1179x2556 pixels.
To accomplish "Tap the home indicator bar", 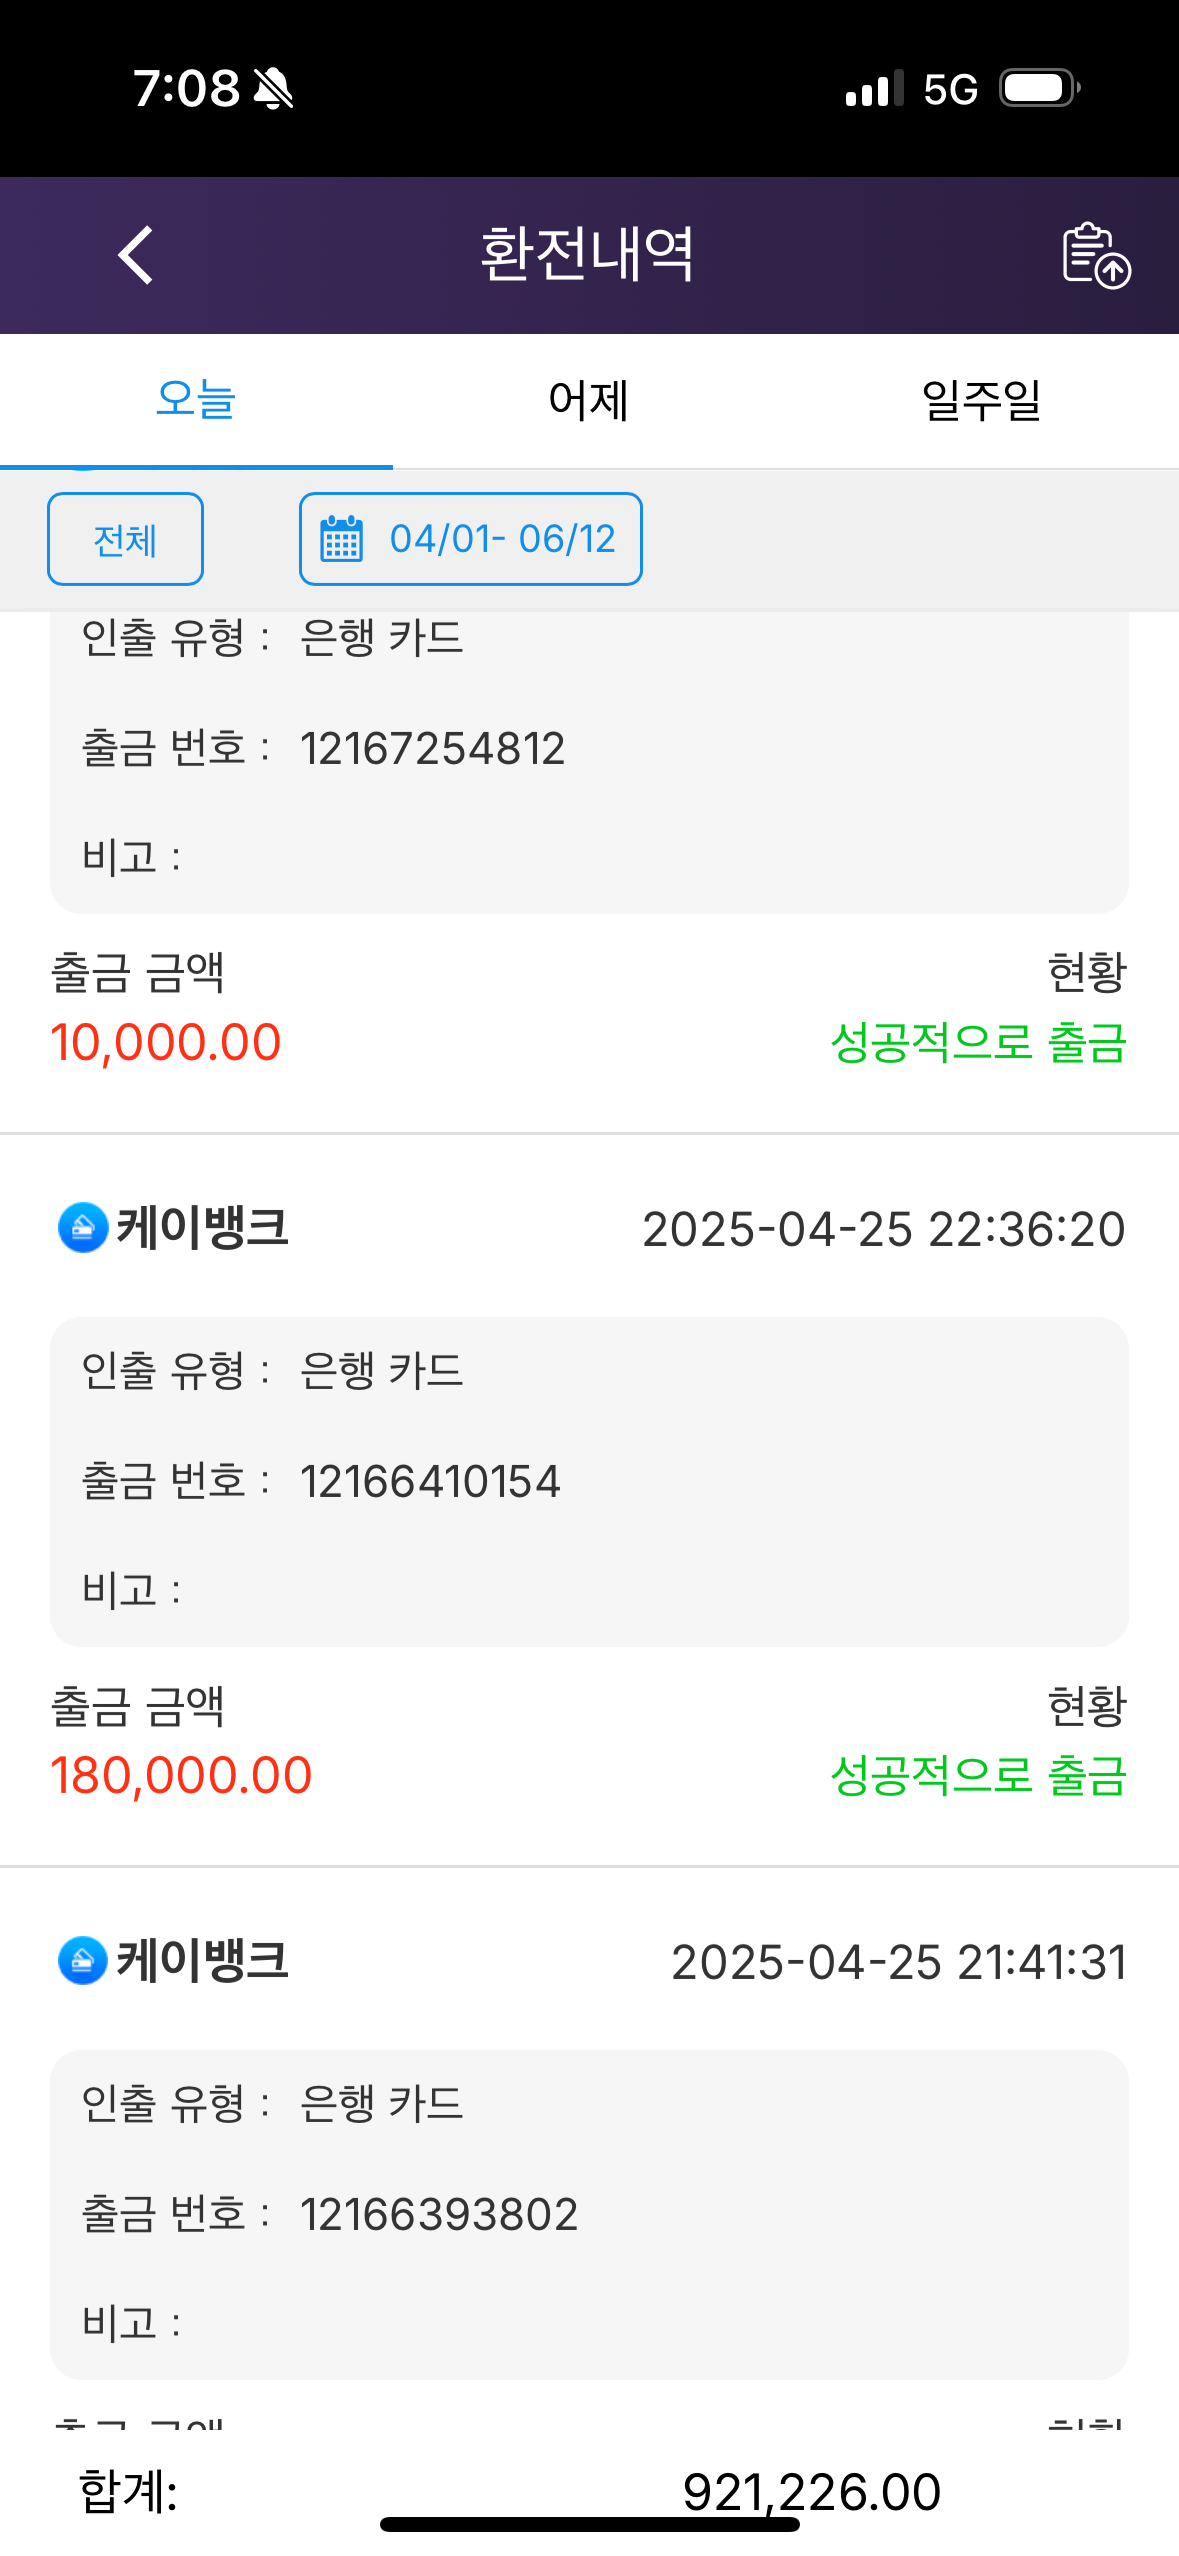I will [x=589, y=2525].
